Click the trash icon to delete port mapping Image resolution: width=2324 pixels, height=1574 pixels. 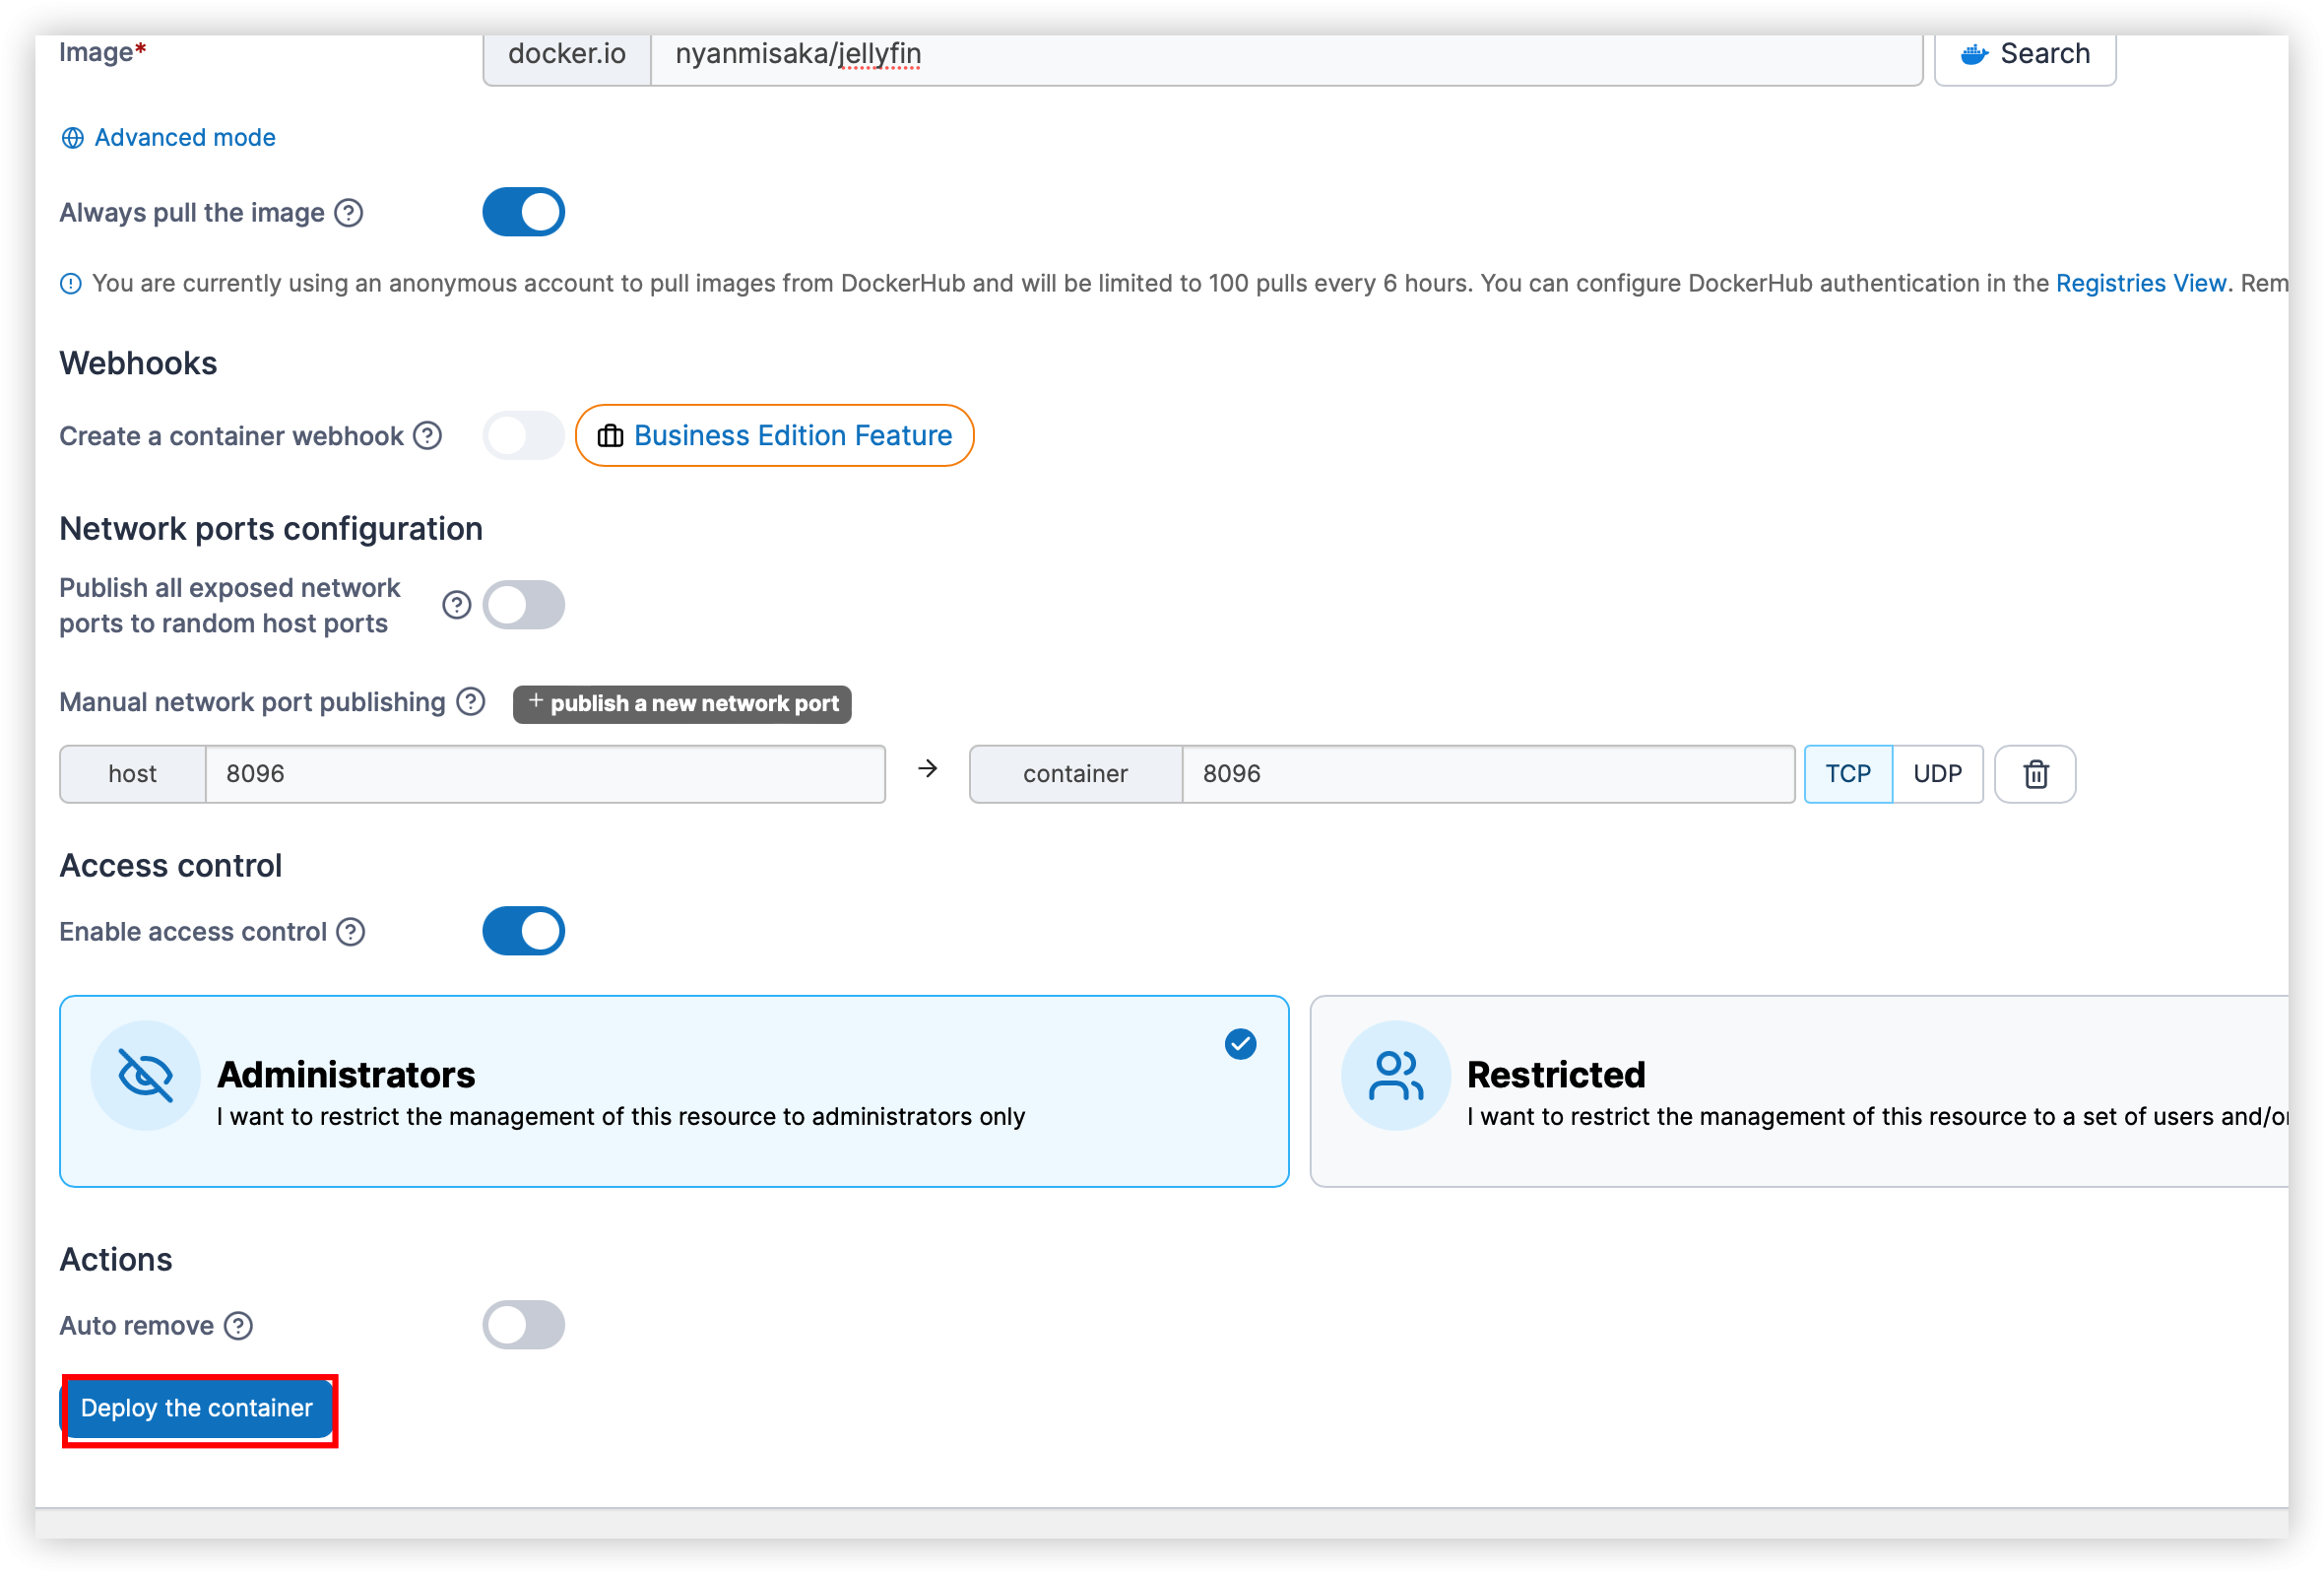pyautogui.click(x=2035, y=774)
